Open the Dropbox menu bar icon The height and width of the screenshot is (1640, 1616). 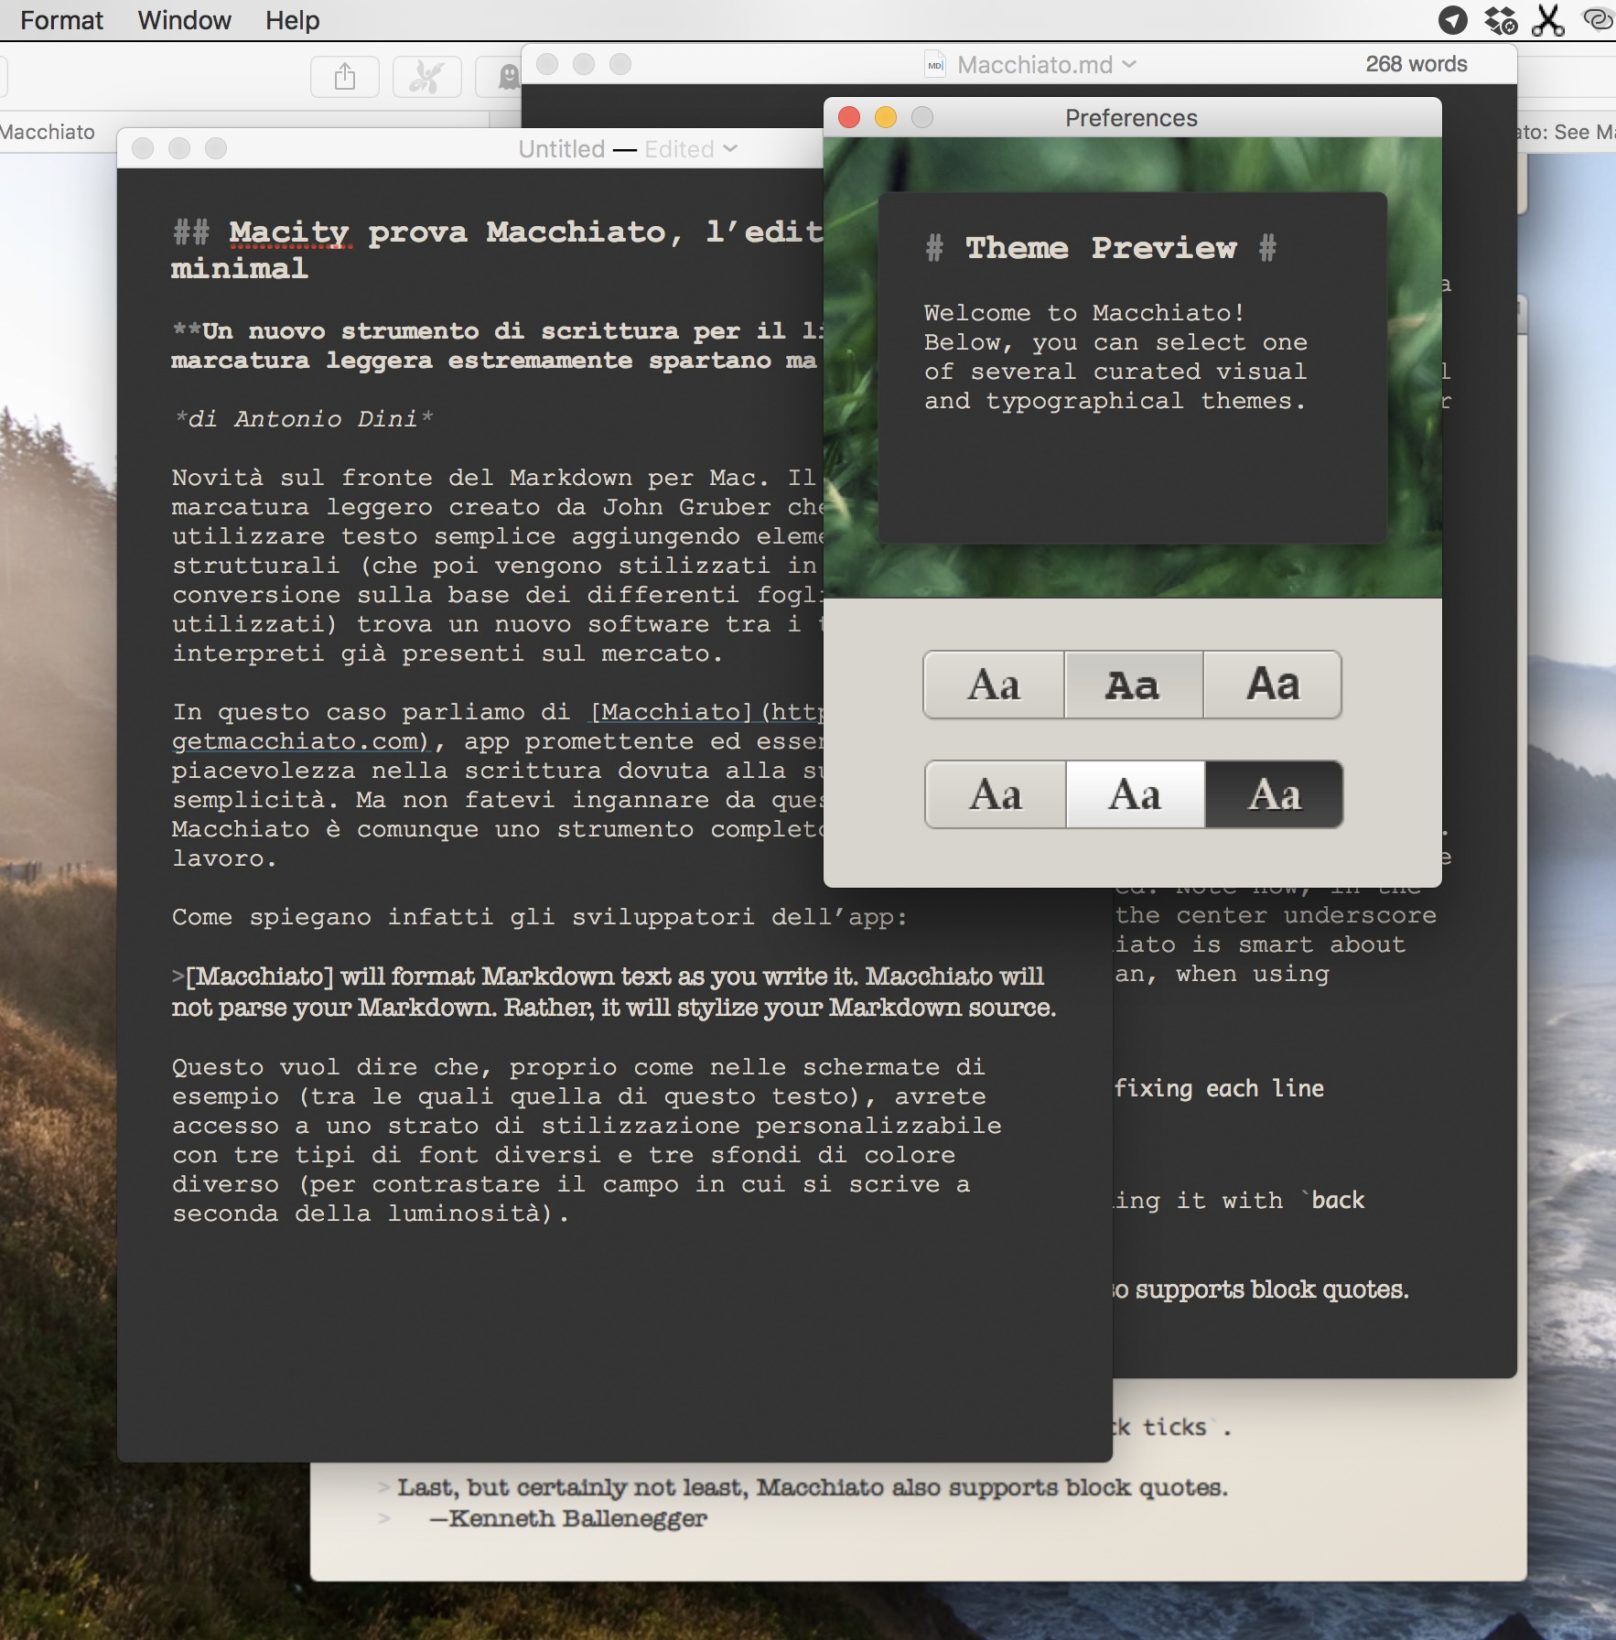(1500, 20)
